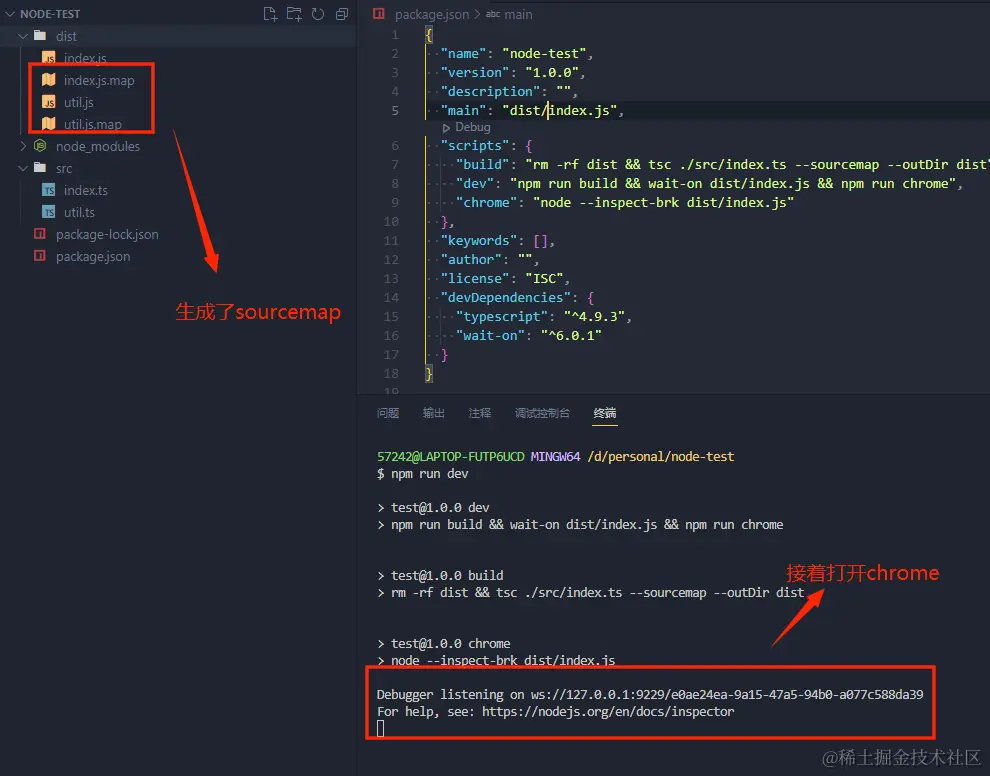Click the src folder icon

click(x=40, y=167)
